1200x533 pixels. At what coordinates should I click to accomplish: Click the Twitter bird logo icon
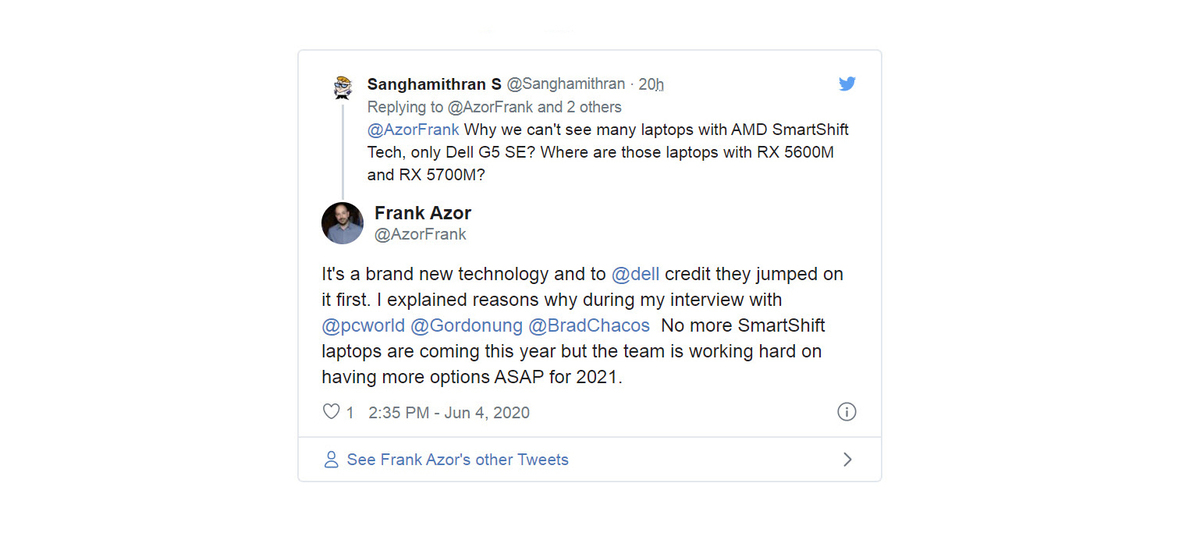tap(847, 84)
